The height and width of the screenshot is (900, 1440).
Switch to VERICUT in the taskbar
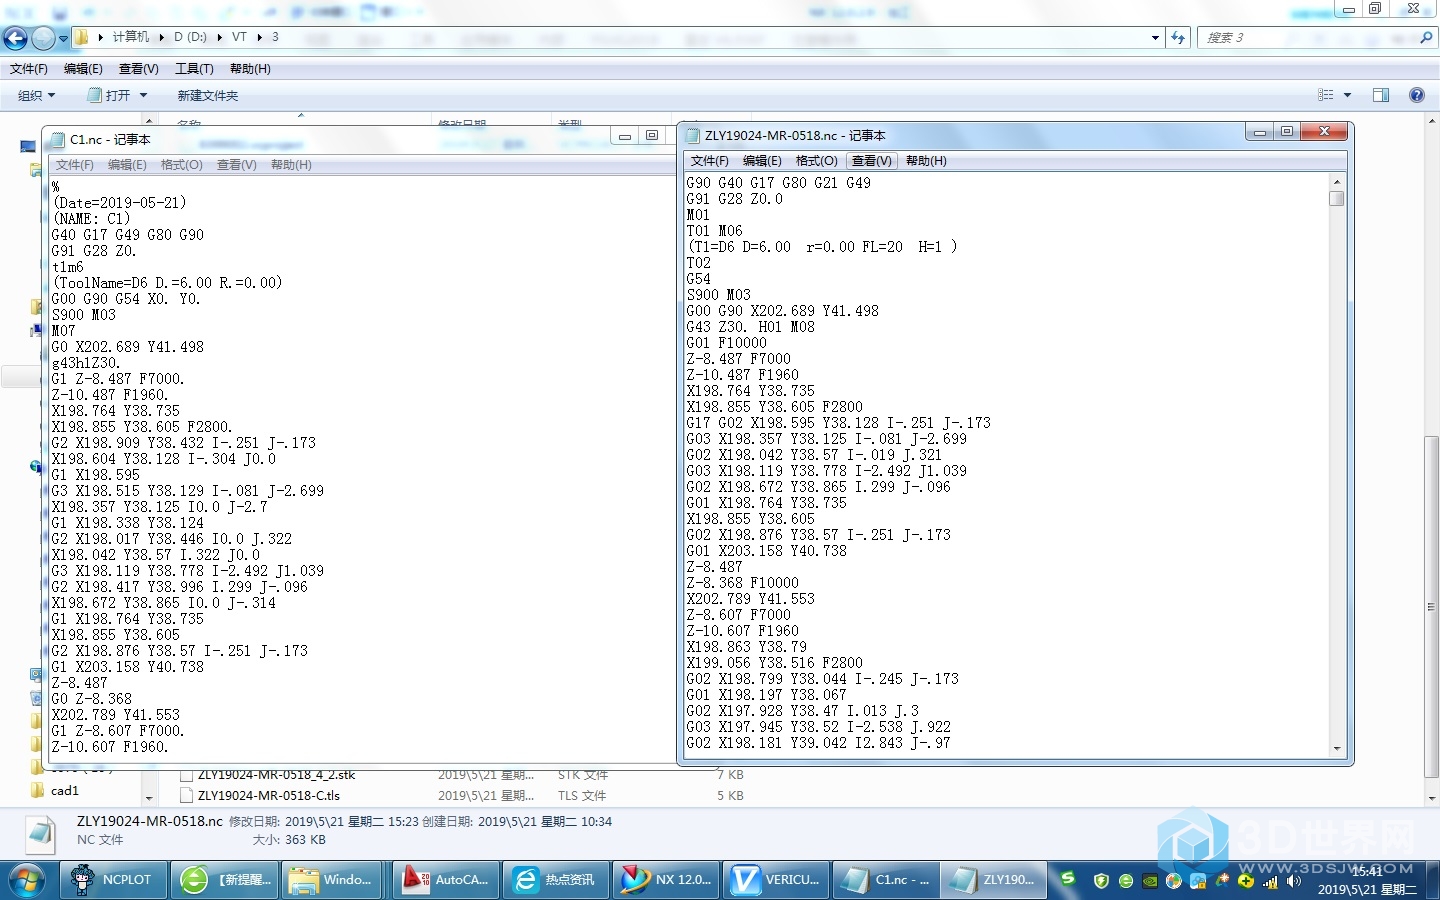pyautogui.click(x=776, y=880)
